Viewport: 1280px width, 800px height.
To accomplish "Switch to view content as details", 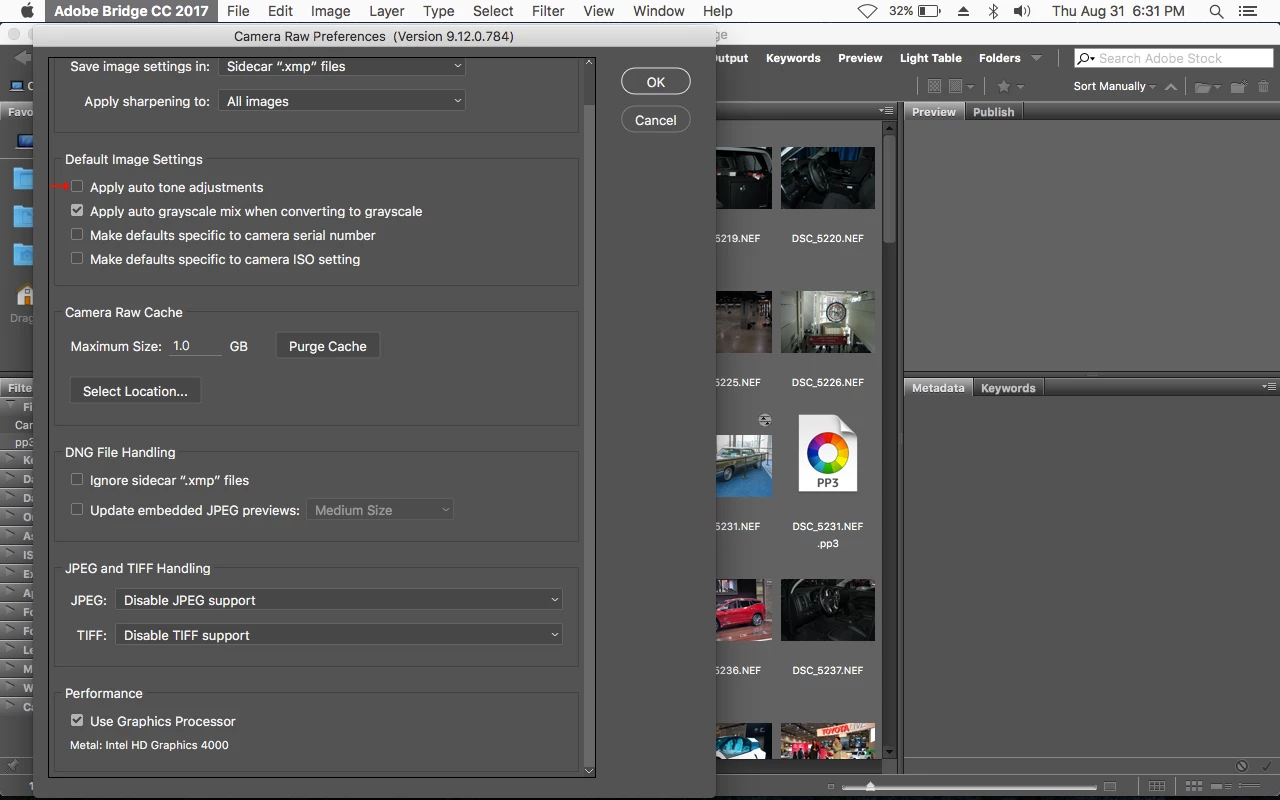I will click(1223, 787).
